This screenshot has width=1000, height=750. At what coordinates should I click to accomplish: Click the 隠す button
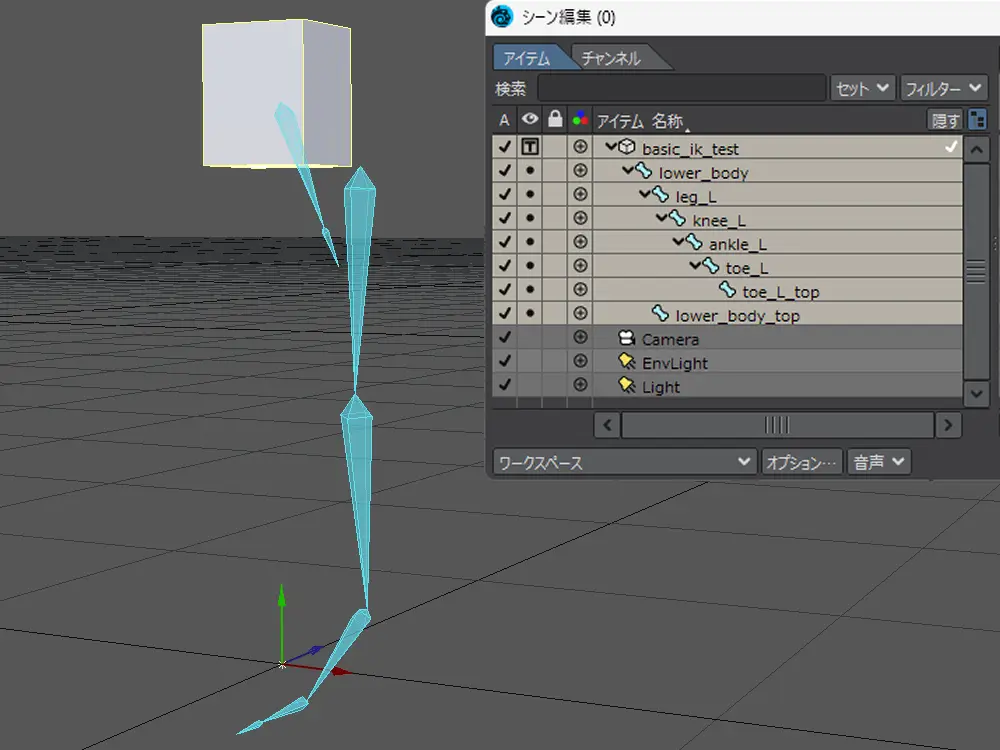945,120
